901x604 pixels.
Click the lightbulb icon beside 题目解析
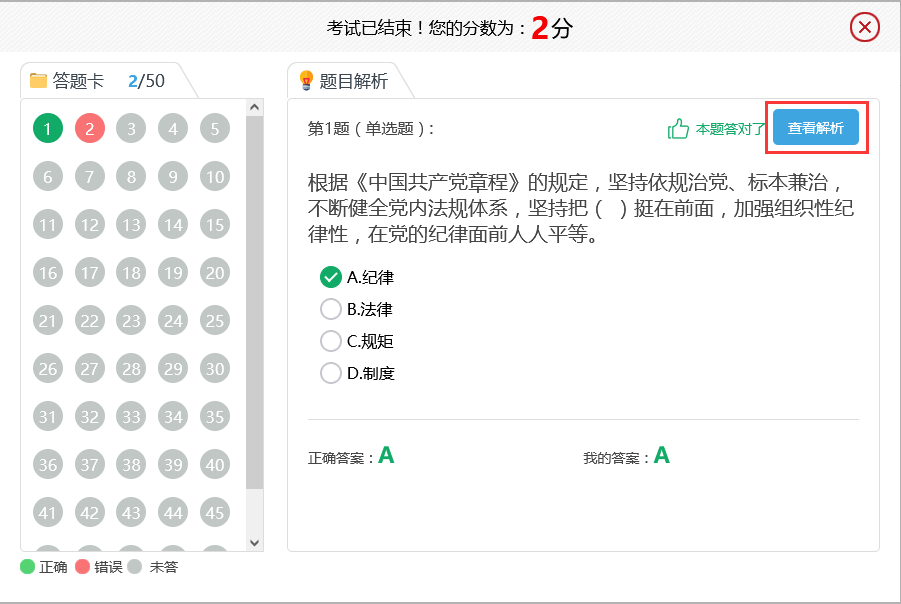point(306,80)
